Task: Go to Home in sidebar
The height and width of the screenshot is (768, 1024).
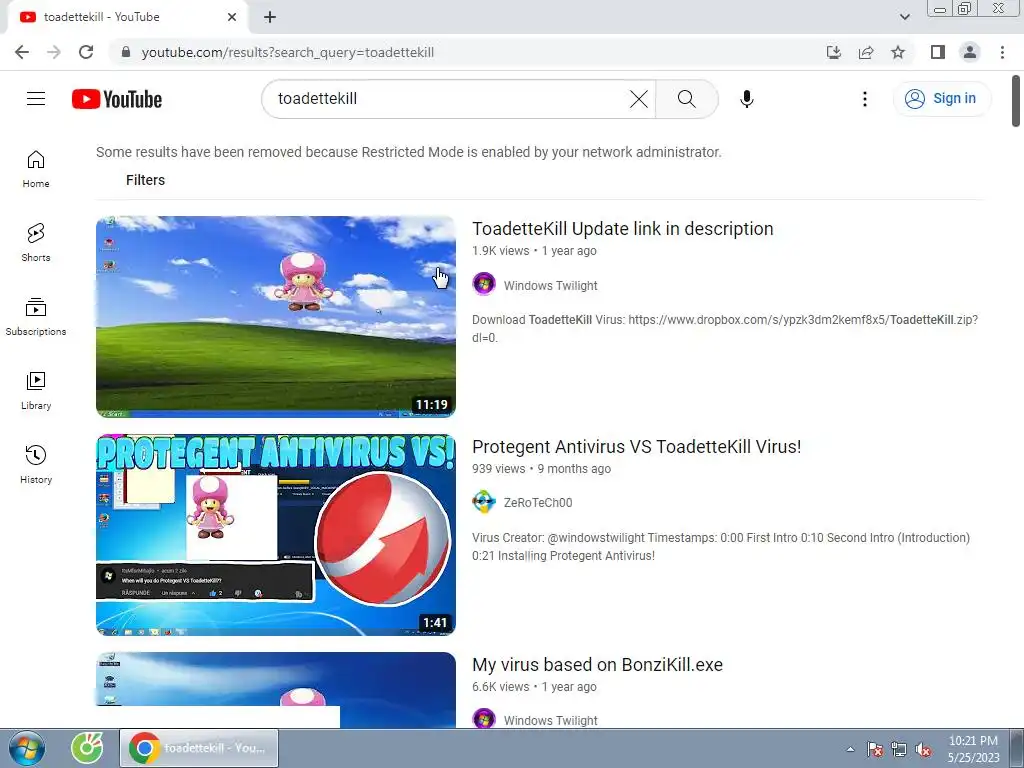Action: pyautogui.click(x=36, y=168)
